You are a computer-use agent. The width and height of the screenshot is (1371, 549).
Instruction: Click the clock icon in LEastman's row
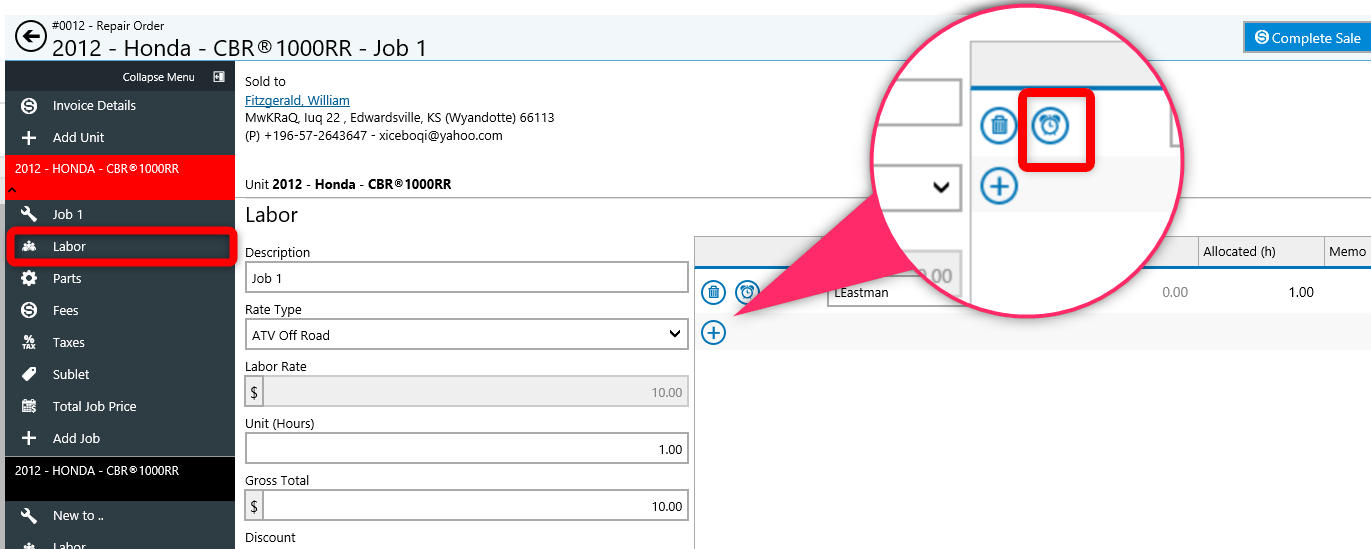pos(747,292)
